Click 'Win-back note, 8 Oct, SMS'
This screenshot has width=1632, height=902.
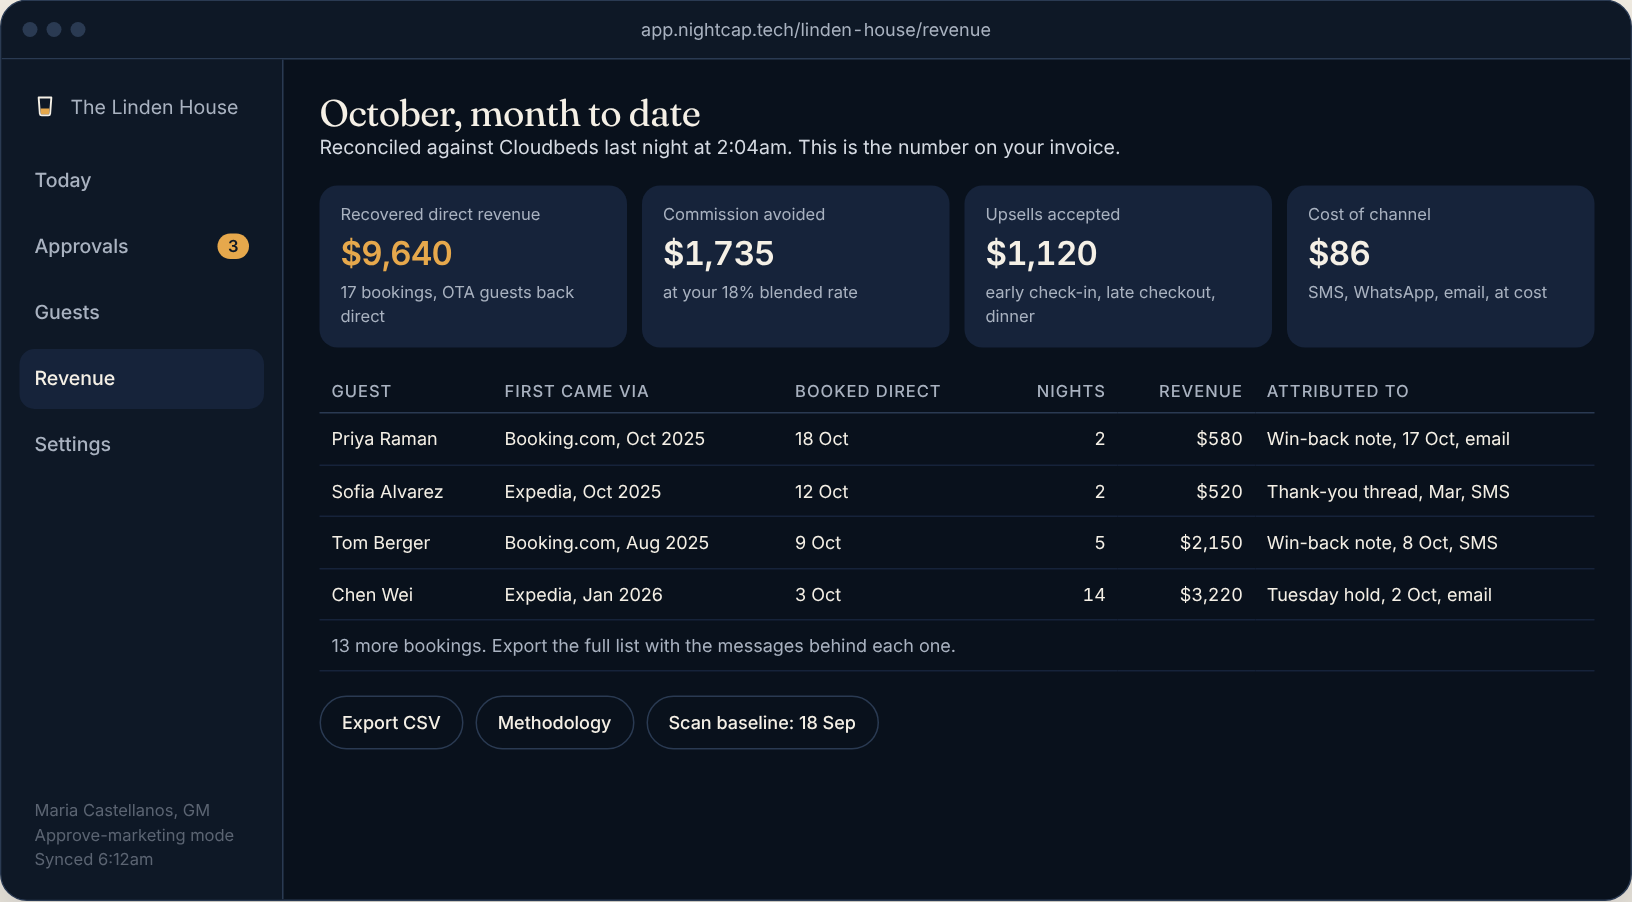coord(1382,543)
